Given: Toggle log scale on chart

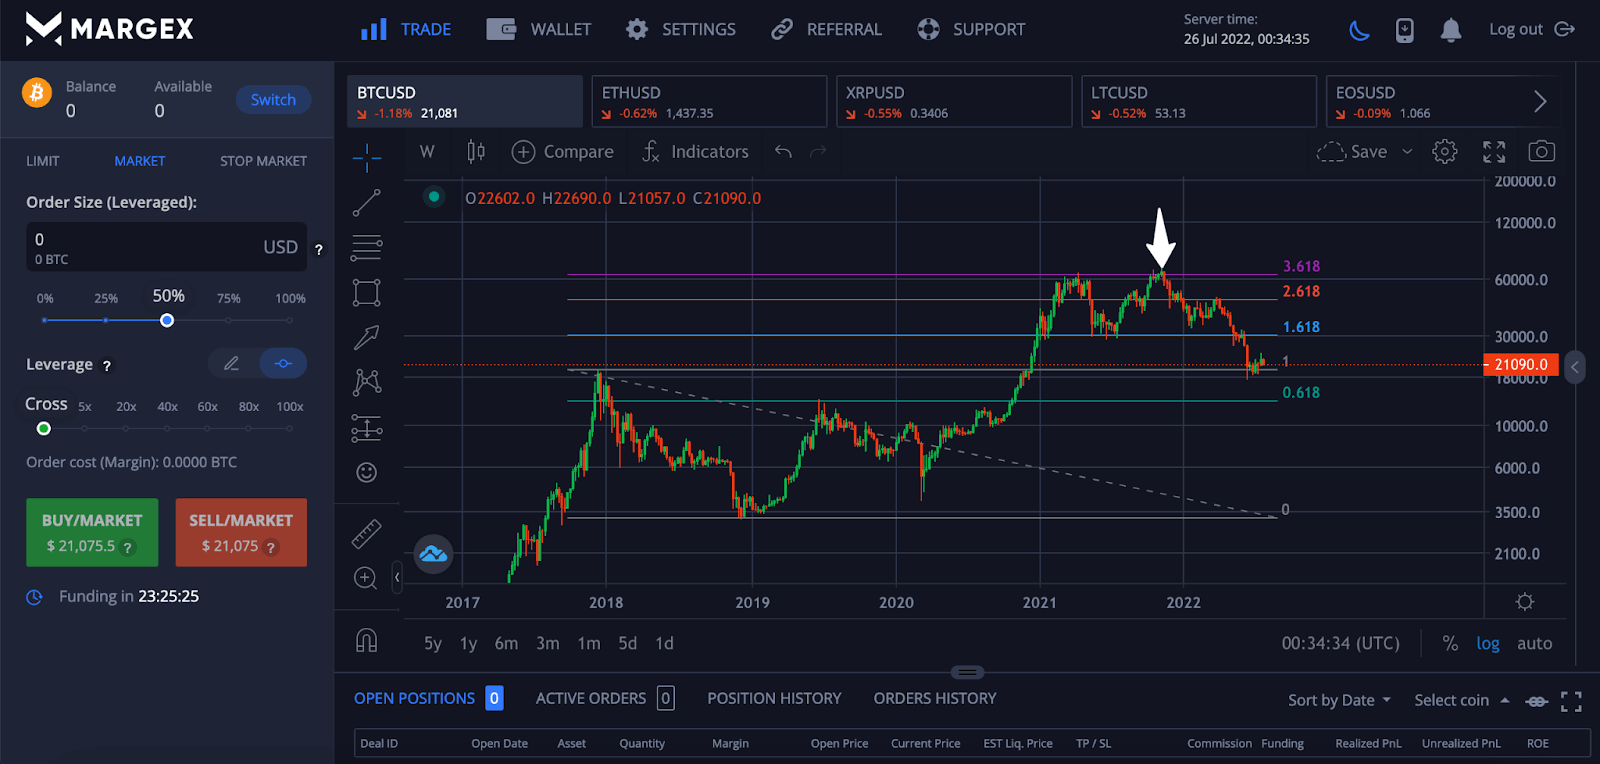Looking at the screenshot, I should click(x=1487, y=643).
